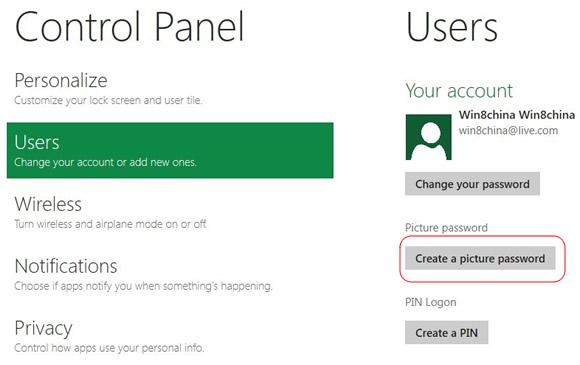Image resolution: width=580 pixels, height=365 pixels.
Task: Click the Picture password section label
Action: (446, 228)
